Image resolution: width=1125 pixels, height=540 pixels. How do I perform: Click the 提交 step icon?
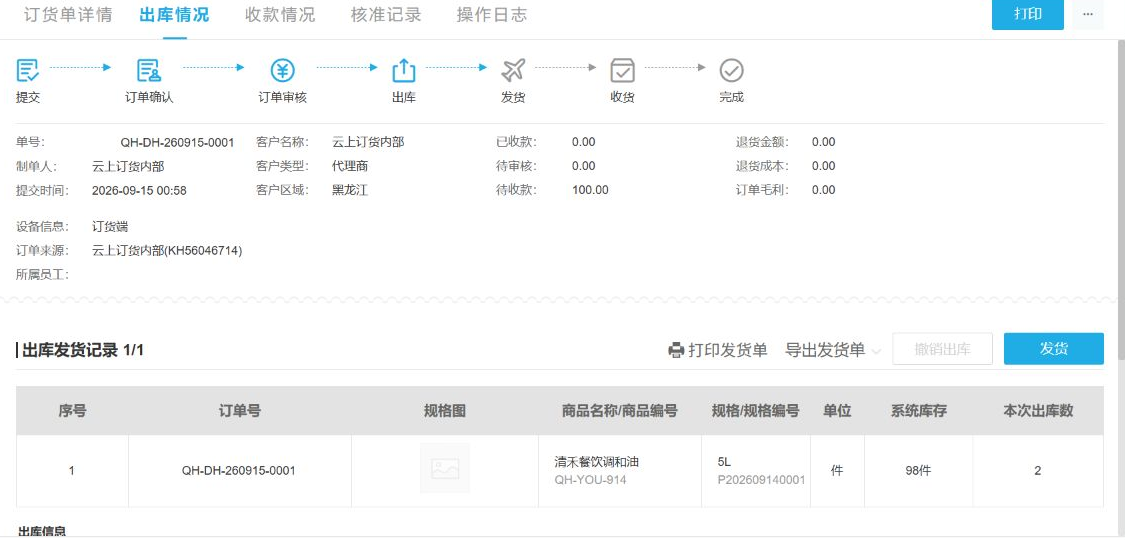pyautogui.click(x=28, y=70)
